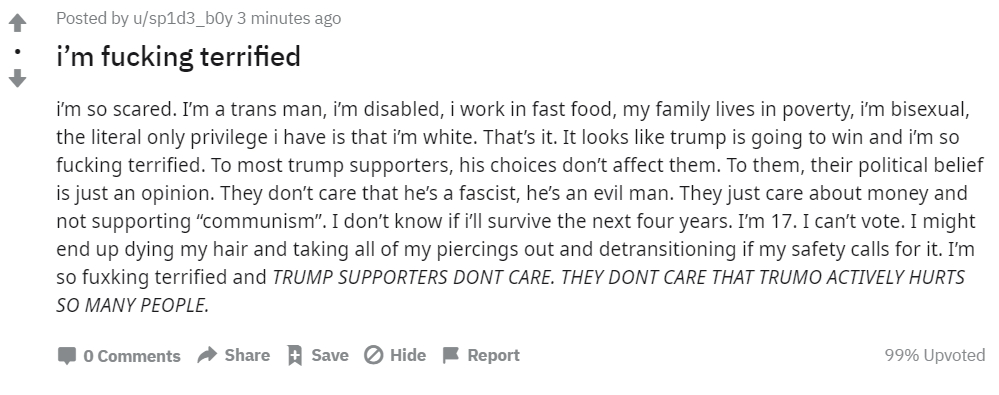This screenshot has height=395, width=999.
Task: Click the post body paragraph text
Action: point(520,207)
